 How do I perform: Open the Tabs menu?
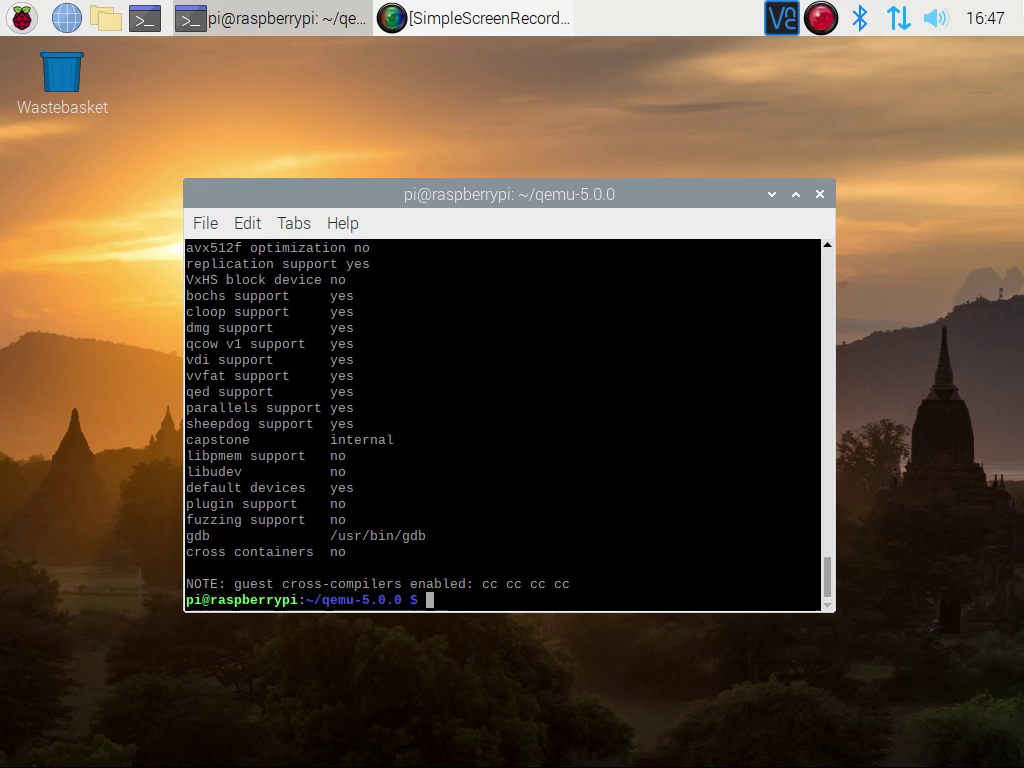coord(293,223)
